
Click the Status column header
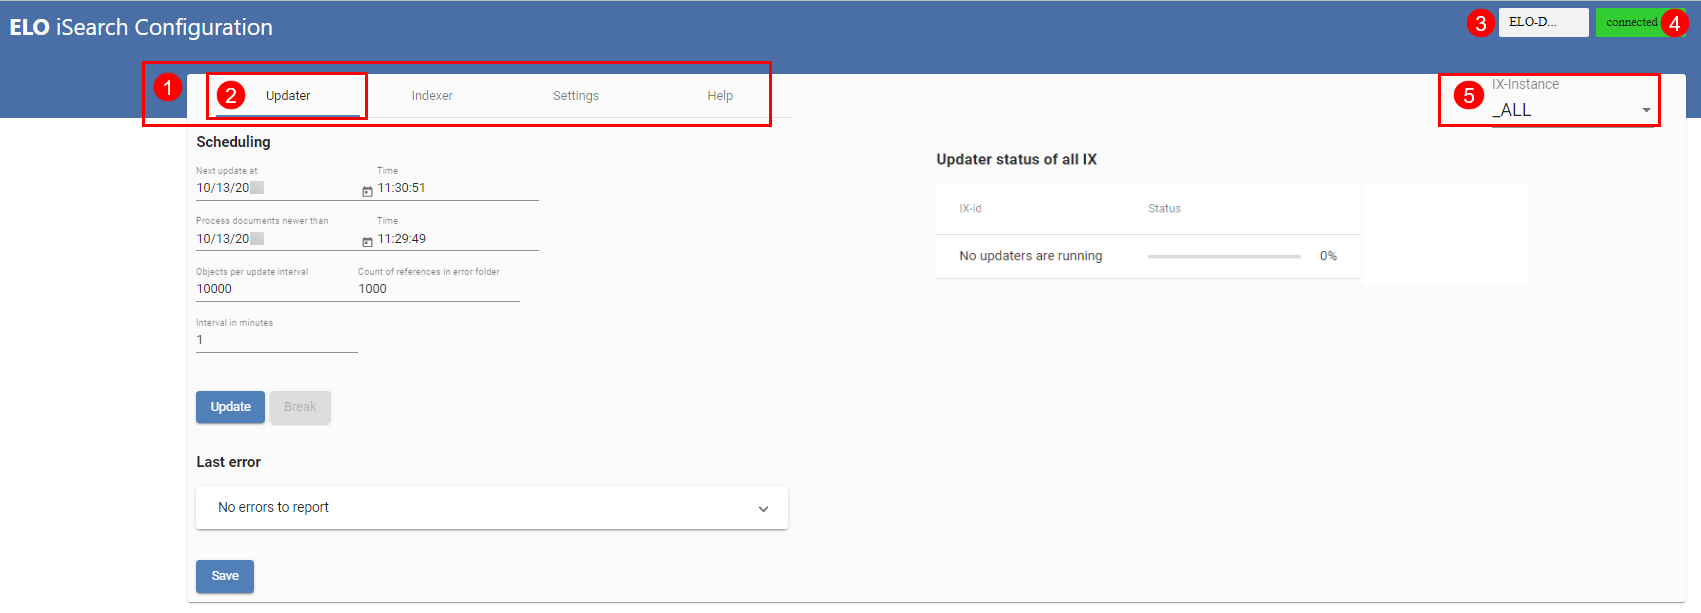pos(1164,209)
